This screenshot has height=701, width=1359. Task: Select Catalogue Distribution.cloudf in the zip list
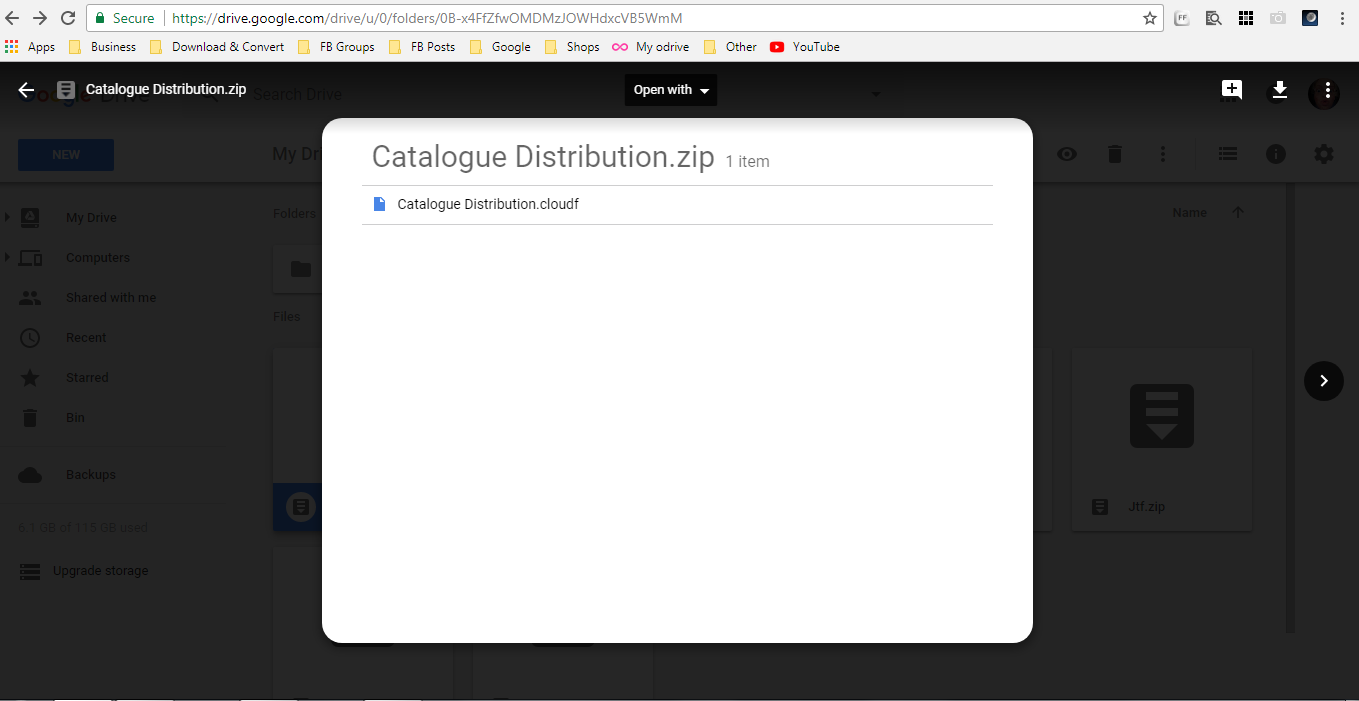(488, 204)
